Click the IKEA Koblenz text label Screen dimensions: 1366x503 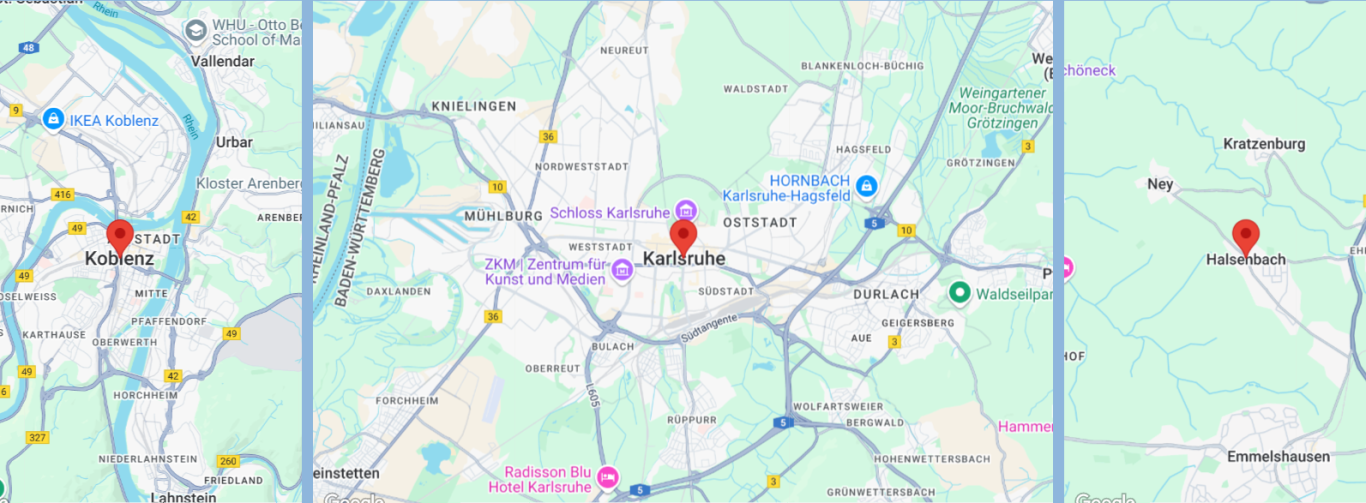tap(114, 121)
